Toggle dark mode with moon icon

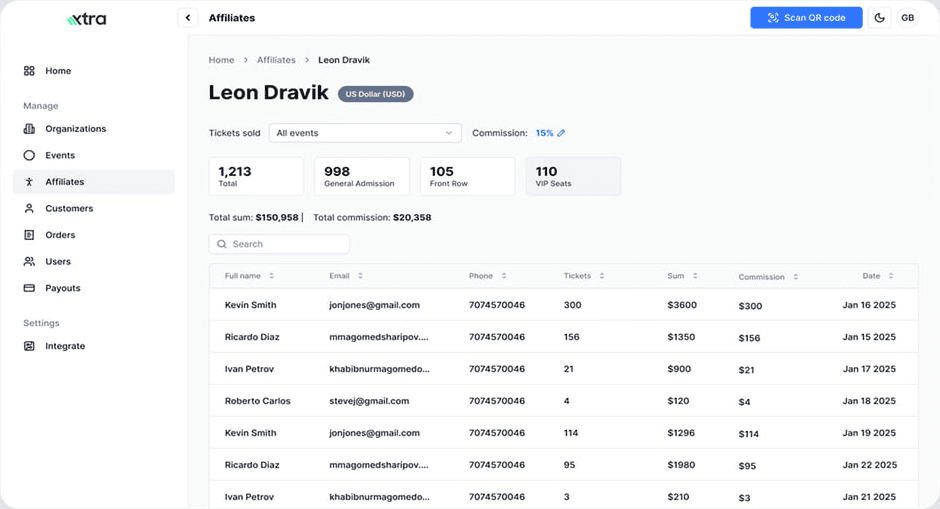point(879,18)
